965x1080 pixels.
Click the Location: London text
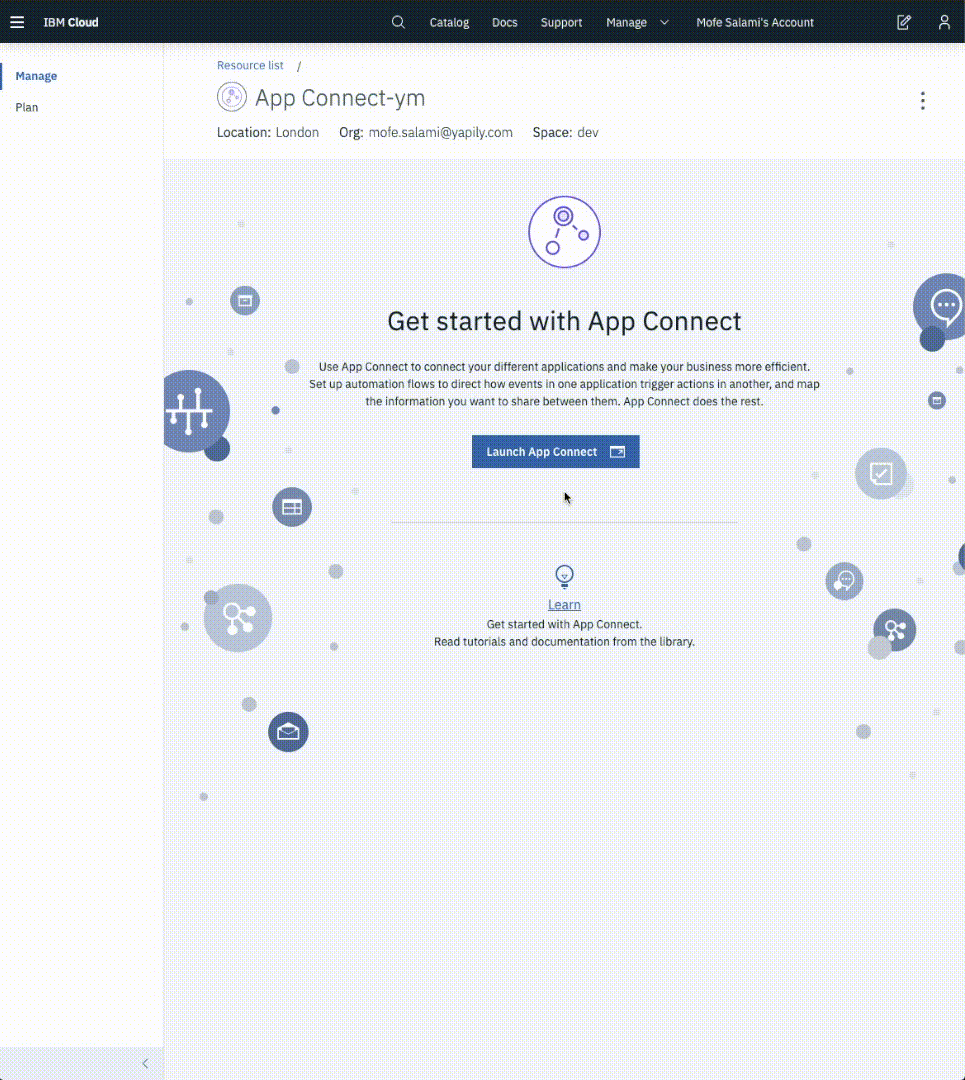pos(268,132)
